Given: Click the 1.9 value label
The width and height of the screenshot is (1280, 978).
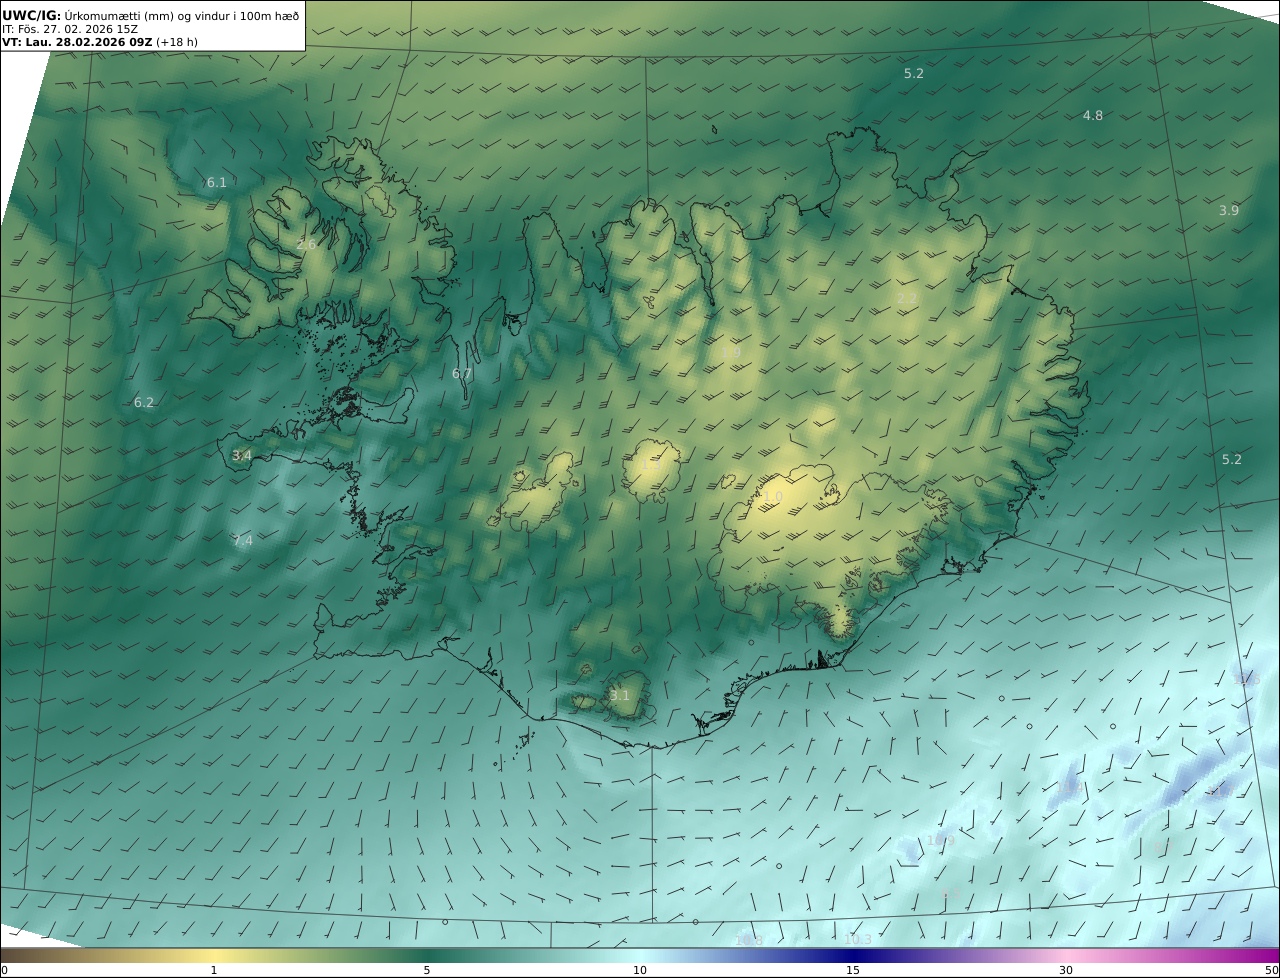Looking at the screenshot, I should click(731, 353).
